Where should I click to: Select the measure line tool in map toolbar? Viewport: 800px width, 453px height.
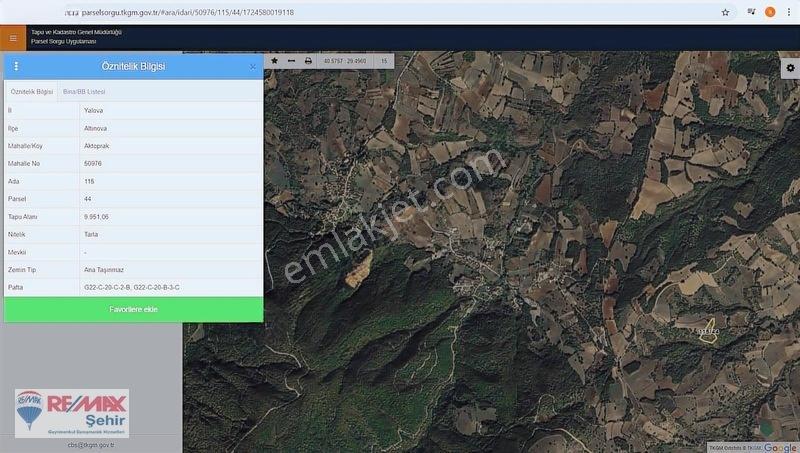[291, 61]
